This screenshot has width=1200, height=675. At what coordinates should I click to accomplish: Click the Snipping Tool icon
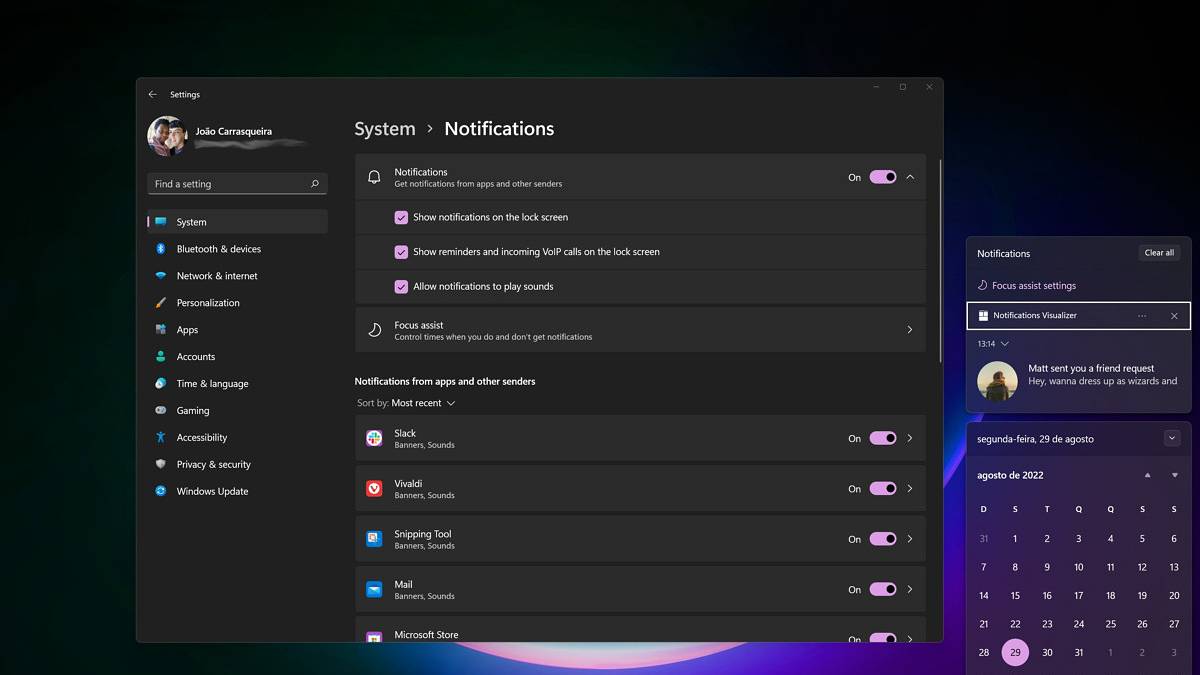[x=374, y=539]
